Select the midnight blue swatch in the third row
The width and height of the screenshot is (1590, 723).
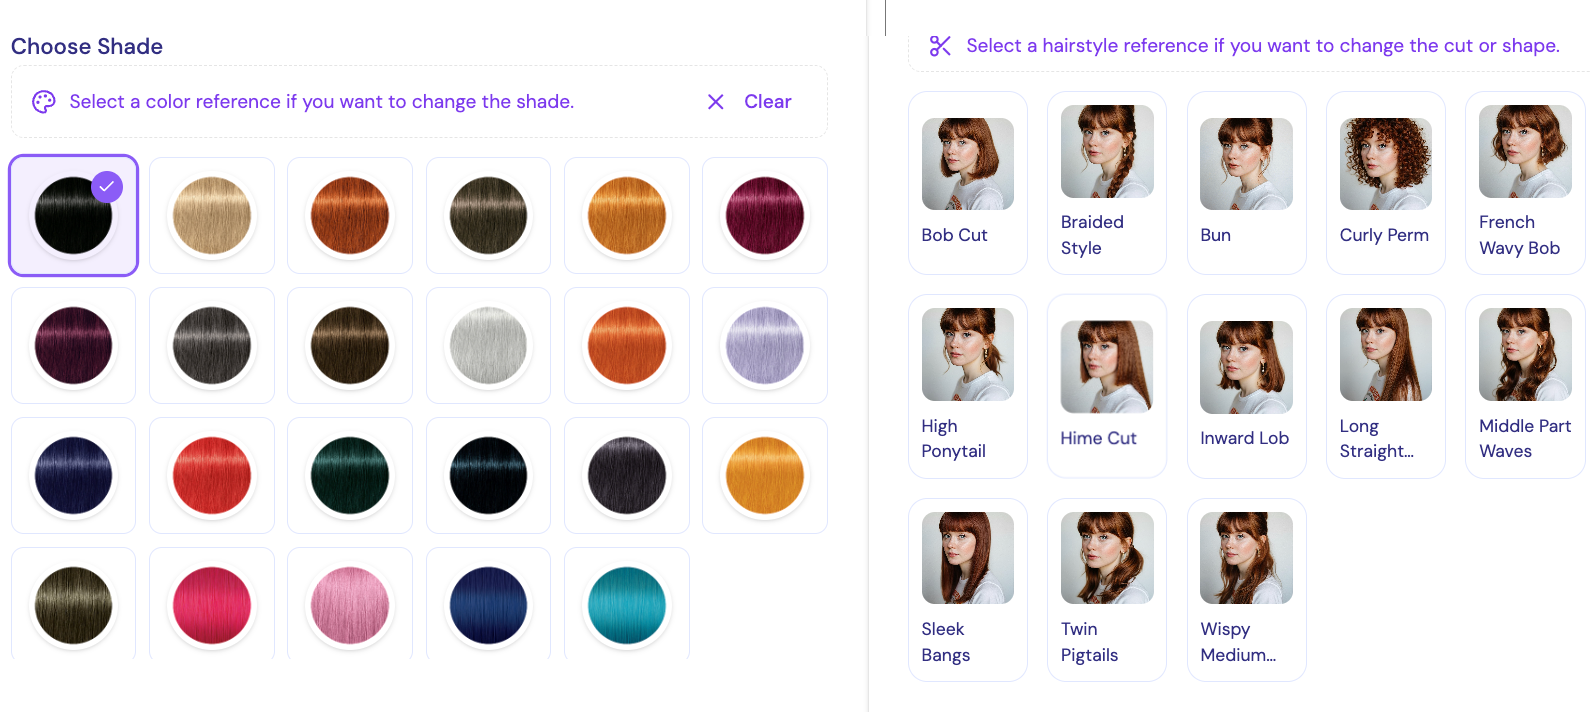[73, 475]
